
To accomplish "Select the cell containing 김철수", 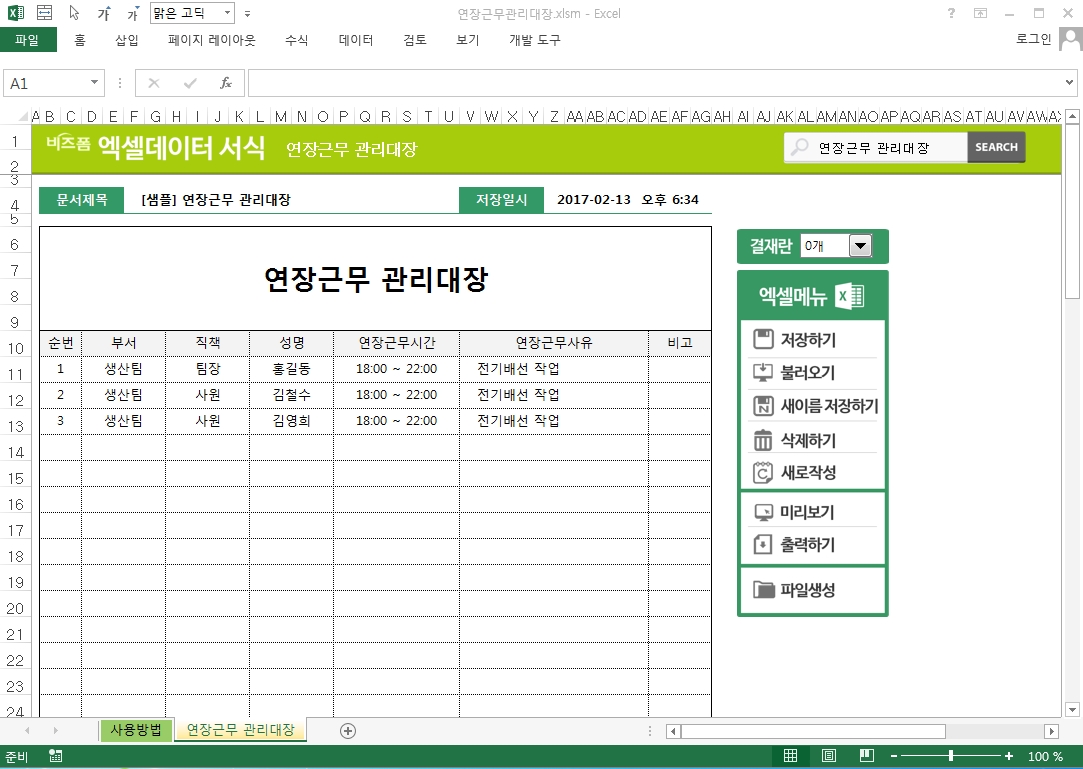I will point(291,395).
